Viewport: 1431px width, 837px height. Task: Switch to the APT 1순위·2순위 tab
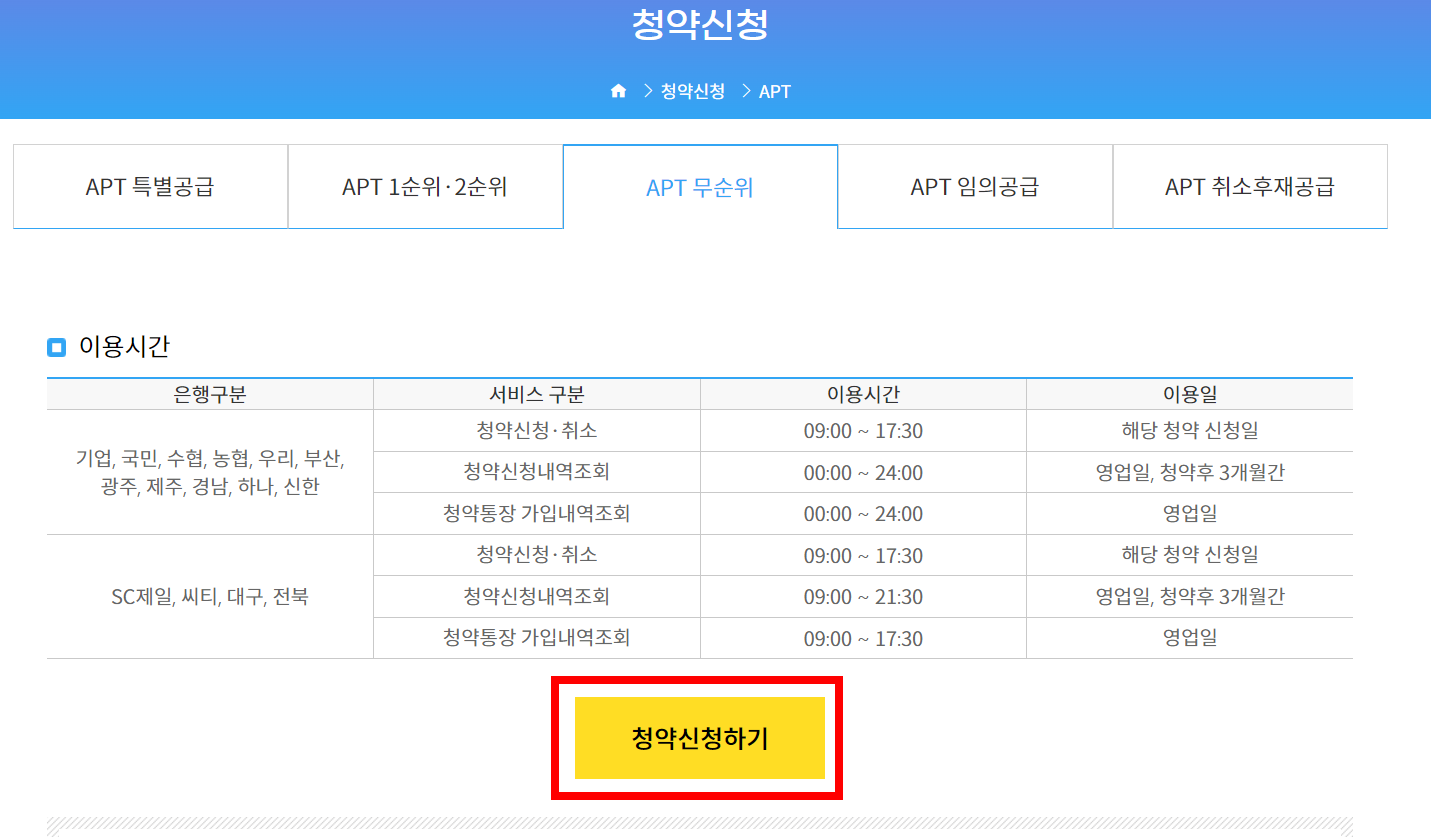pyautogui.click(x=424, y=186)
